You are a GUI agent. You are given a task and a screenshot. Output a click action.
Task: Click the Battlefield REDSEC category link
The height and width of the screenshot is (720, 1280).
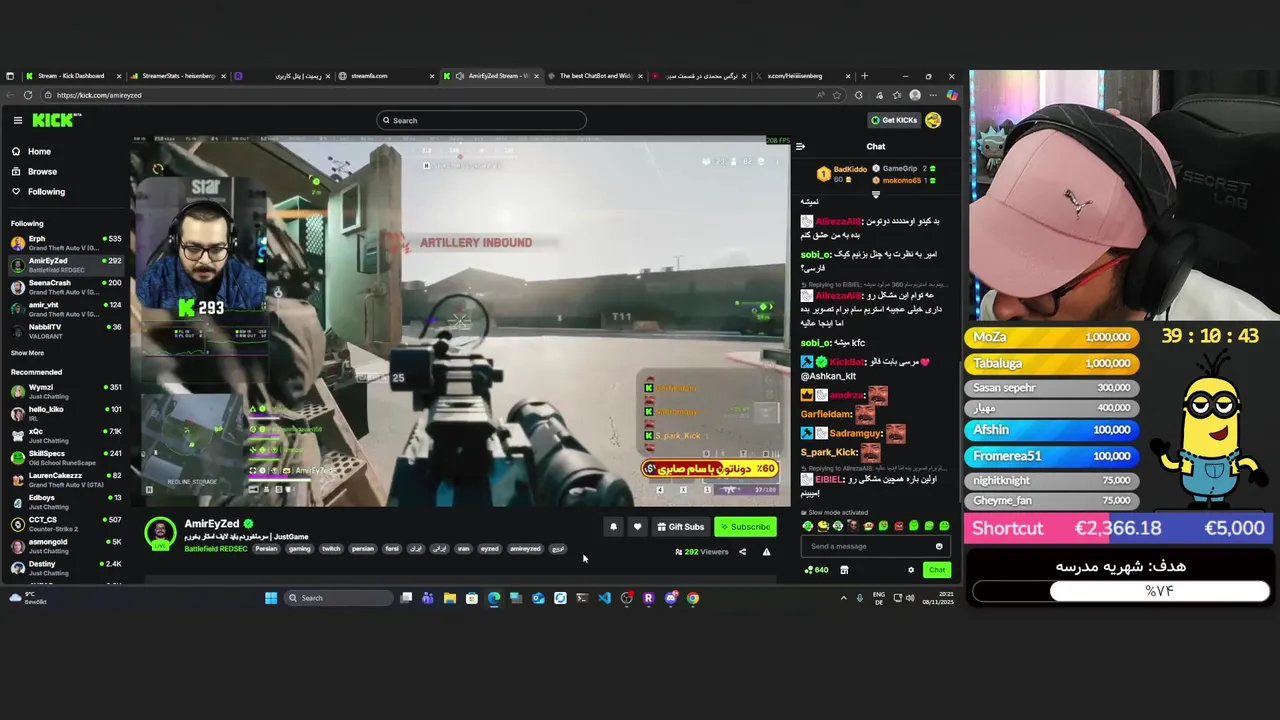[215, 548]
